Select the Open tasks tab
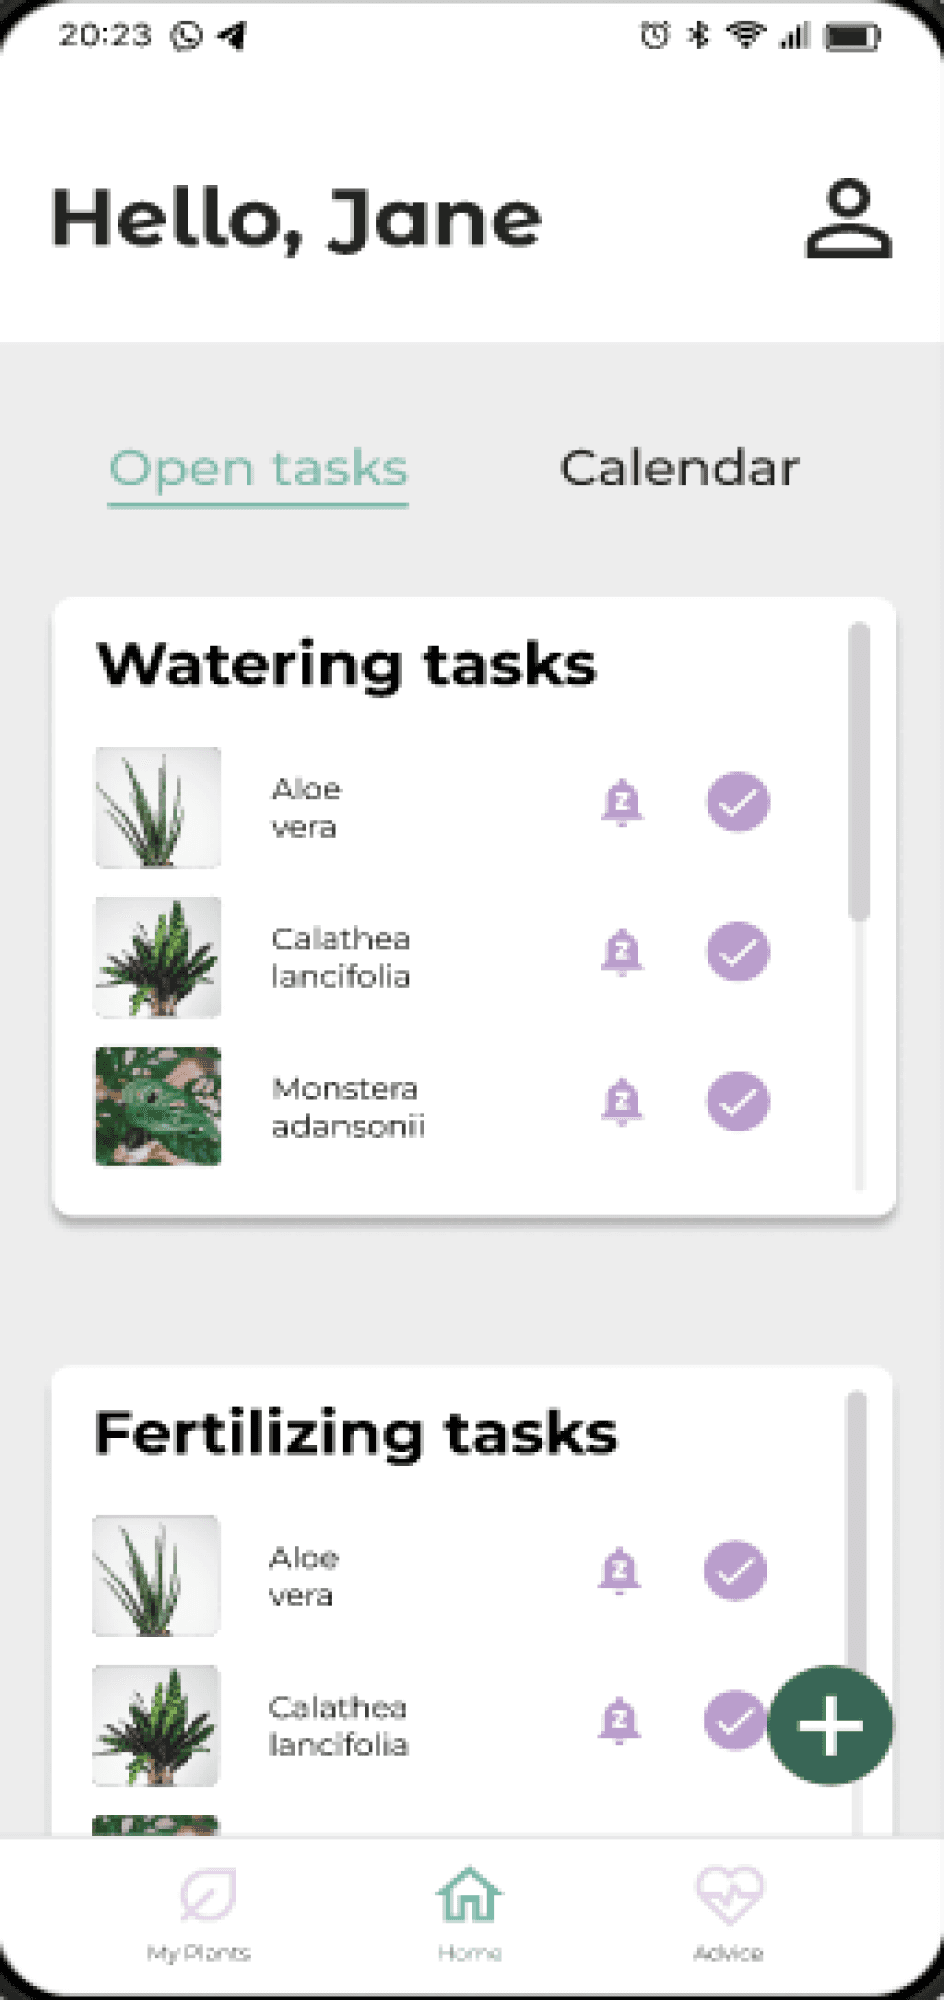Image resolution: width=944 pixels, height=2000 pixels. [x=258, y=472]
